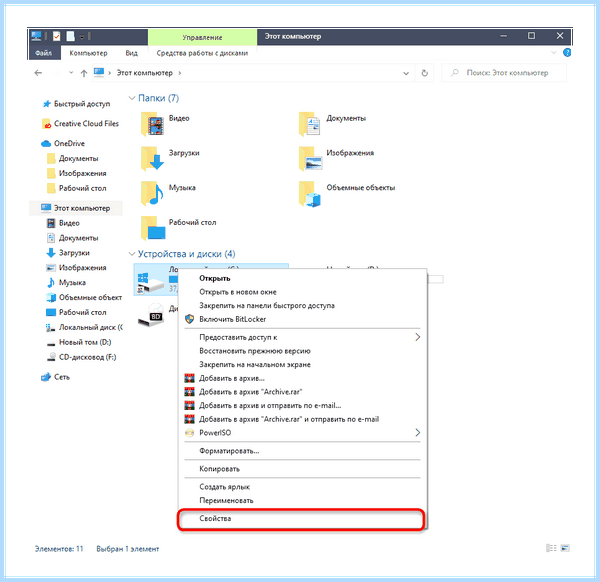Select the Загрузки folder icon
This screenshot has height=582, width=600.
(153, 158)
